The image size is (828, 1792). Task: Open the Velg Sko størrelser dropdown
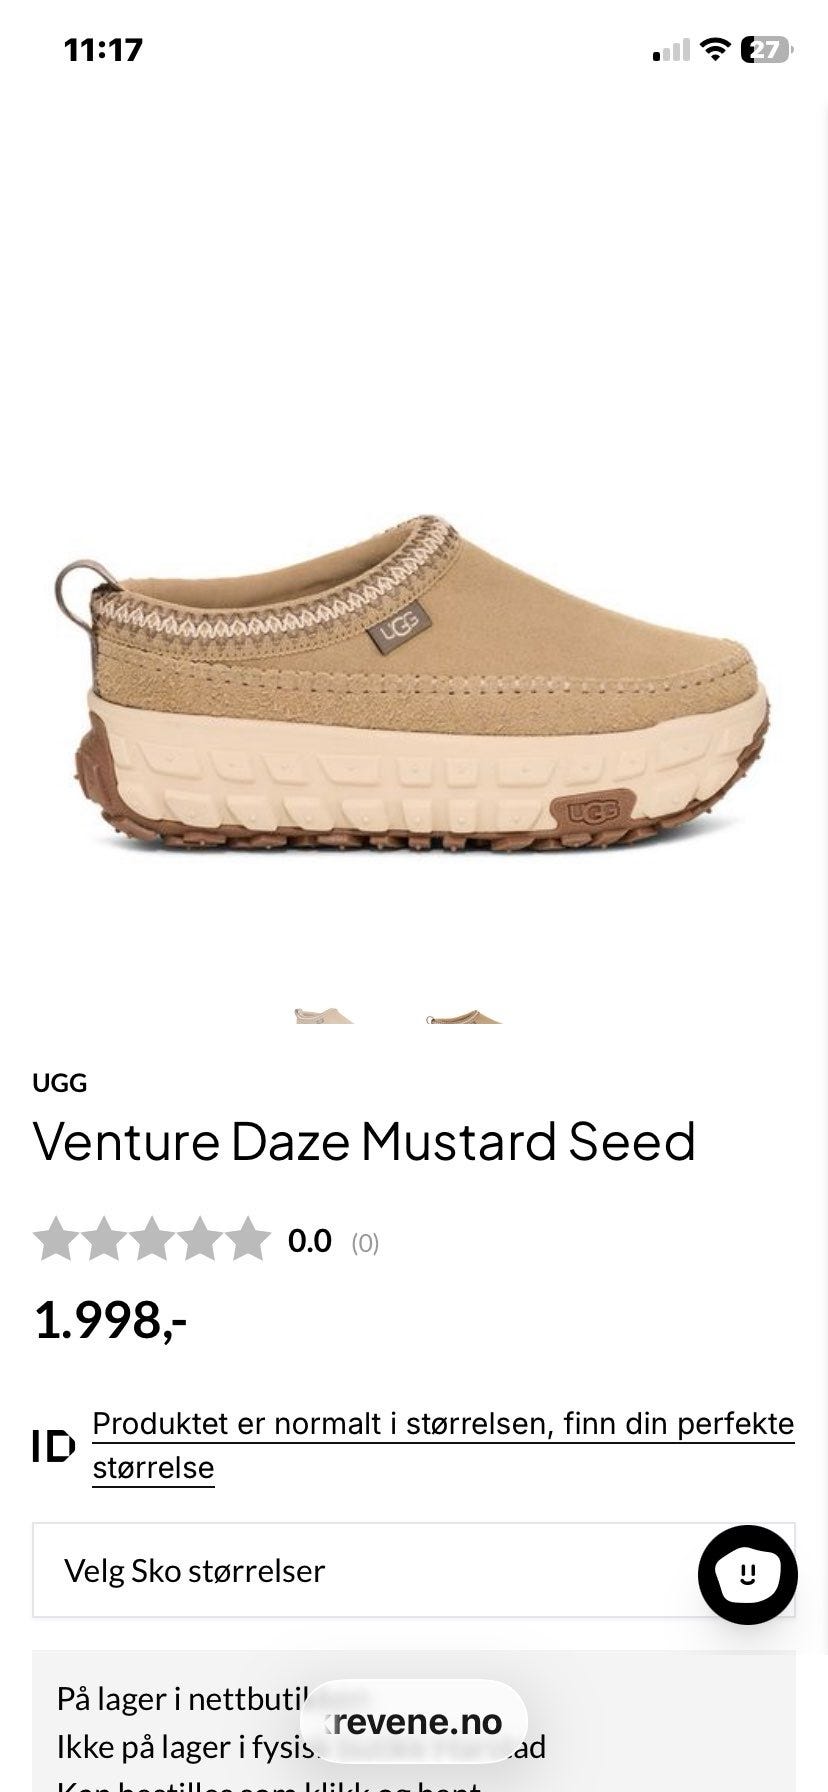(414, 1570)
